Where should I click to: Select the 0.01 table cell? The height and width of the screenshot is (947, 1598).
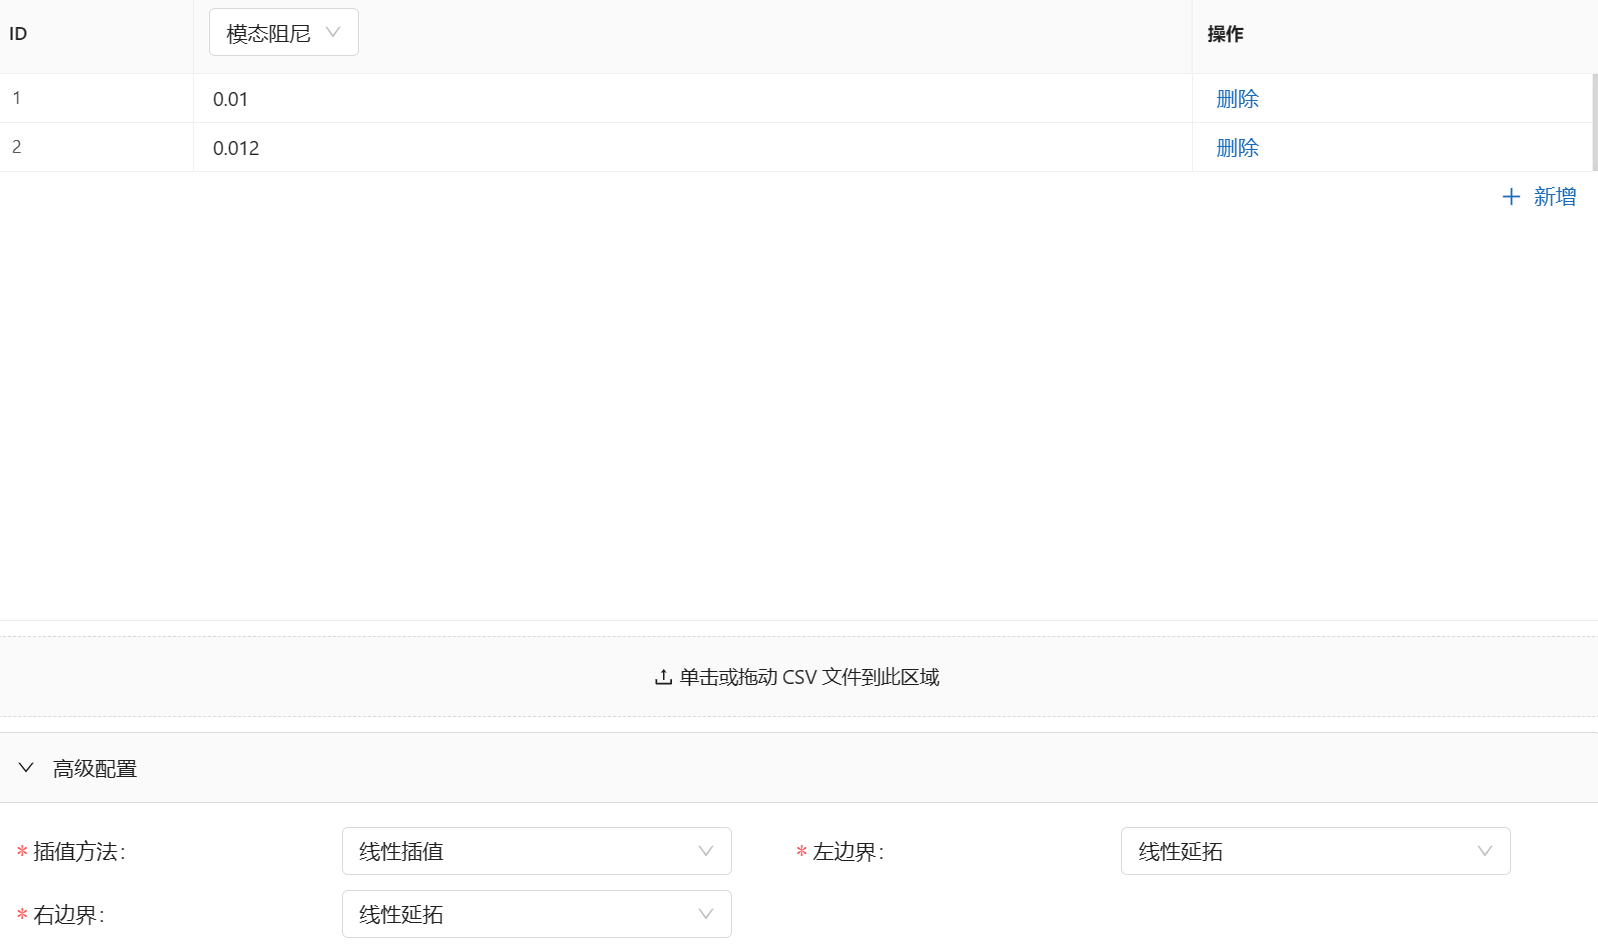(x=692, y=99)
